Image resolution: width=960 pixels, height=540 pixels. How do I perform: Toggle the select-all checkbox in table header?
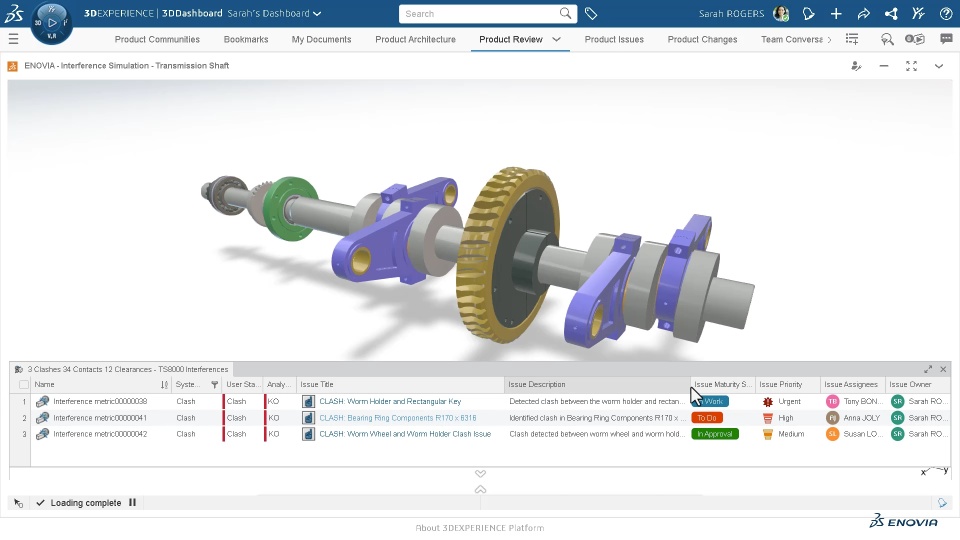click(24, 384)
